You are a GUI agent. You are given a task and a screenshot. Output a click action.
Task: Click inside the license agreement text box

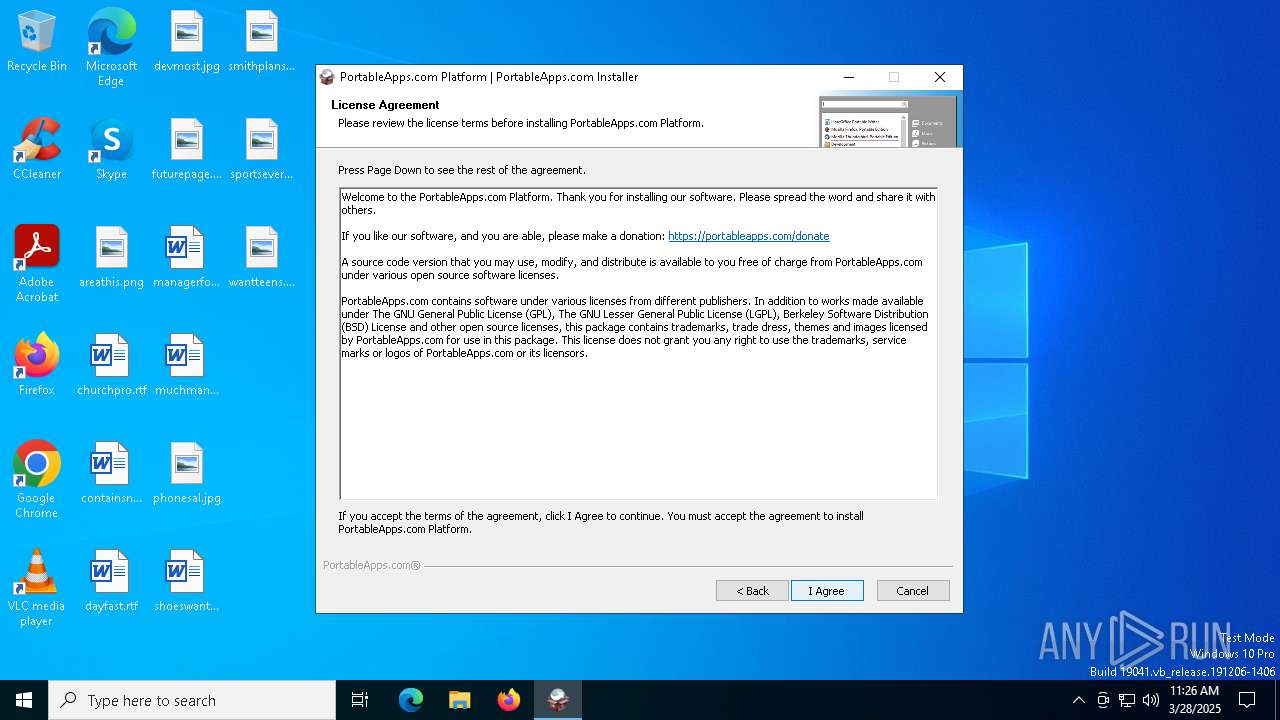pyautogui.click(x=638, y=343)
